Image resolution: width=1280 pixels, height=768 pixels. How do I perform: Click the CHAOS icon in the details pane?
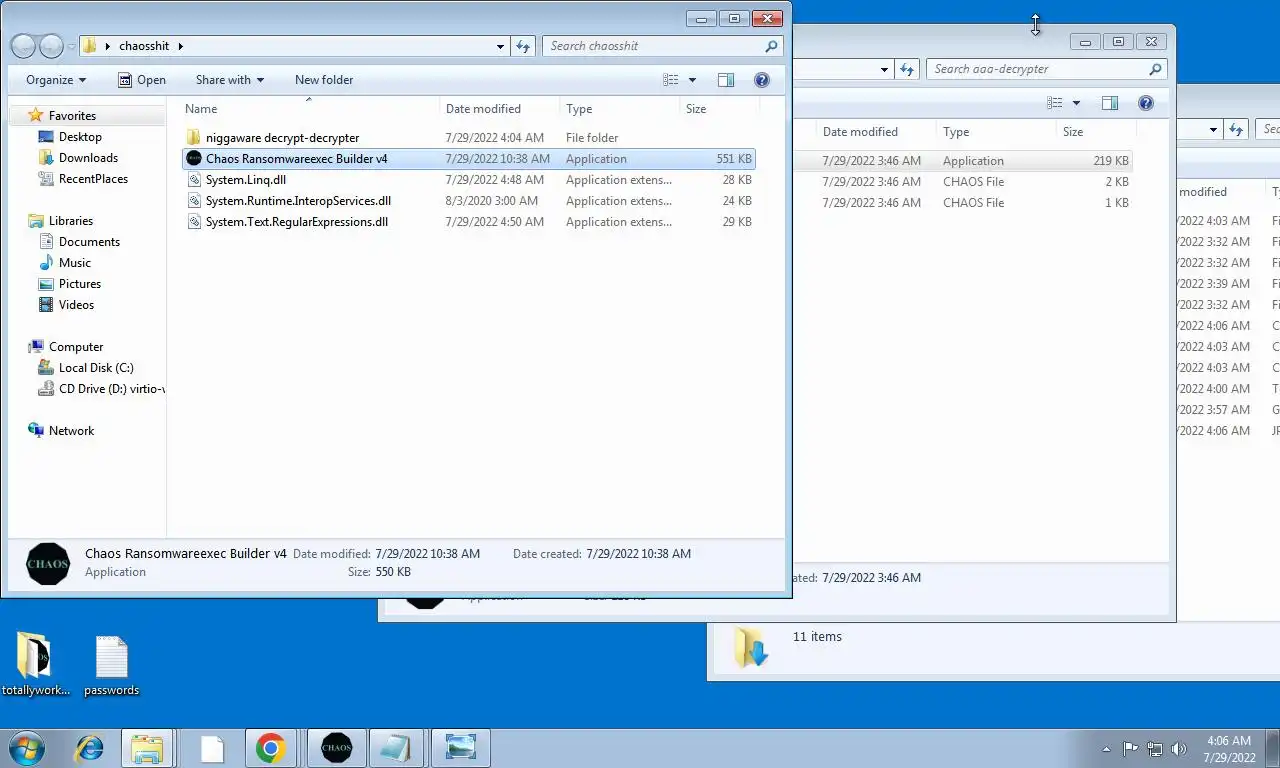[48, 564]
